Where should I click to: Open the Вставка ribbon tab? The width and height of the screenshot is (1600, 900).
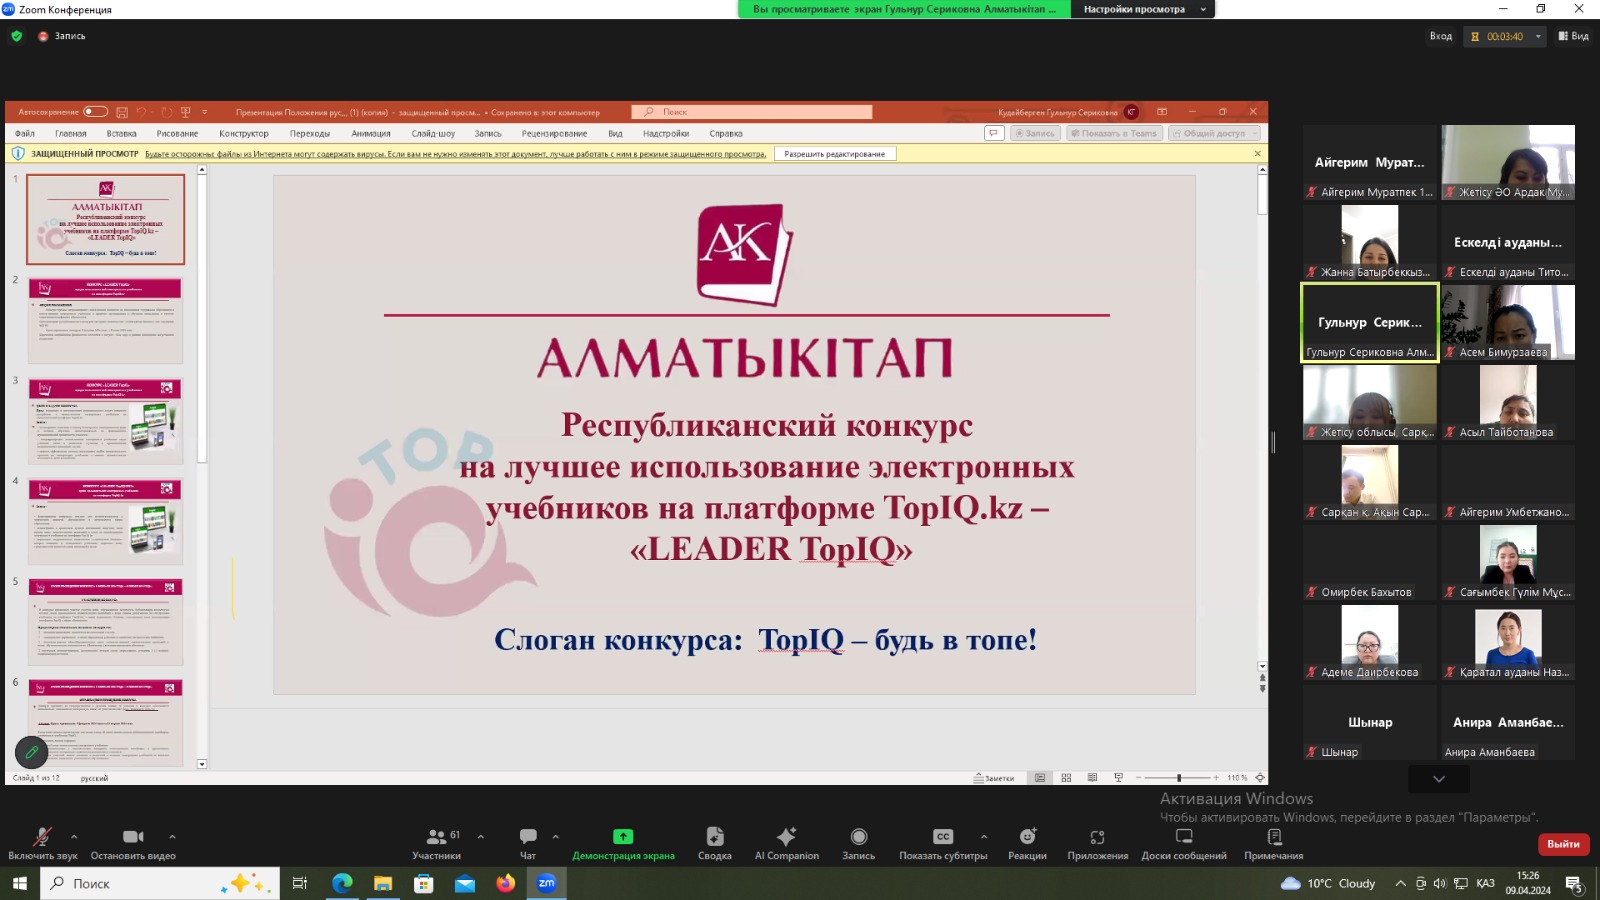coord(121,133)
